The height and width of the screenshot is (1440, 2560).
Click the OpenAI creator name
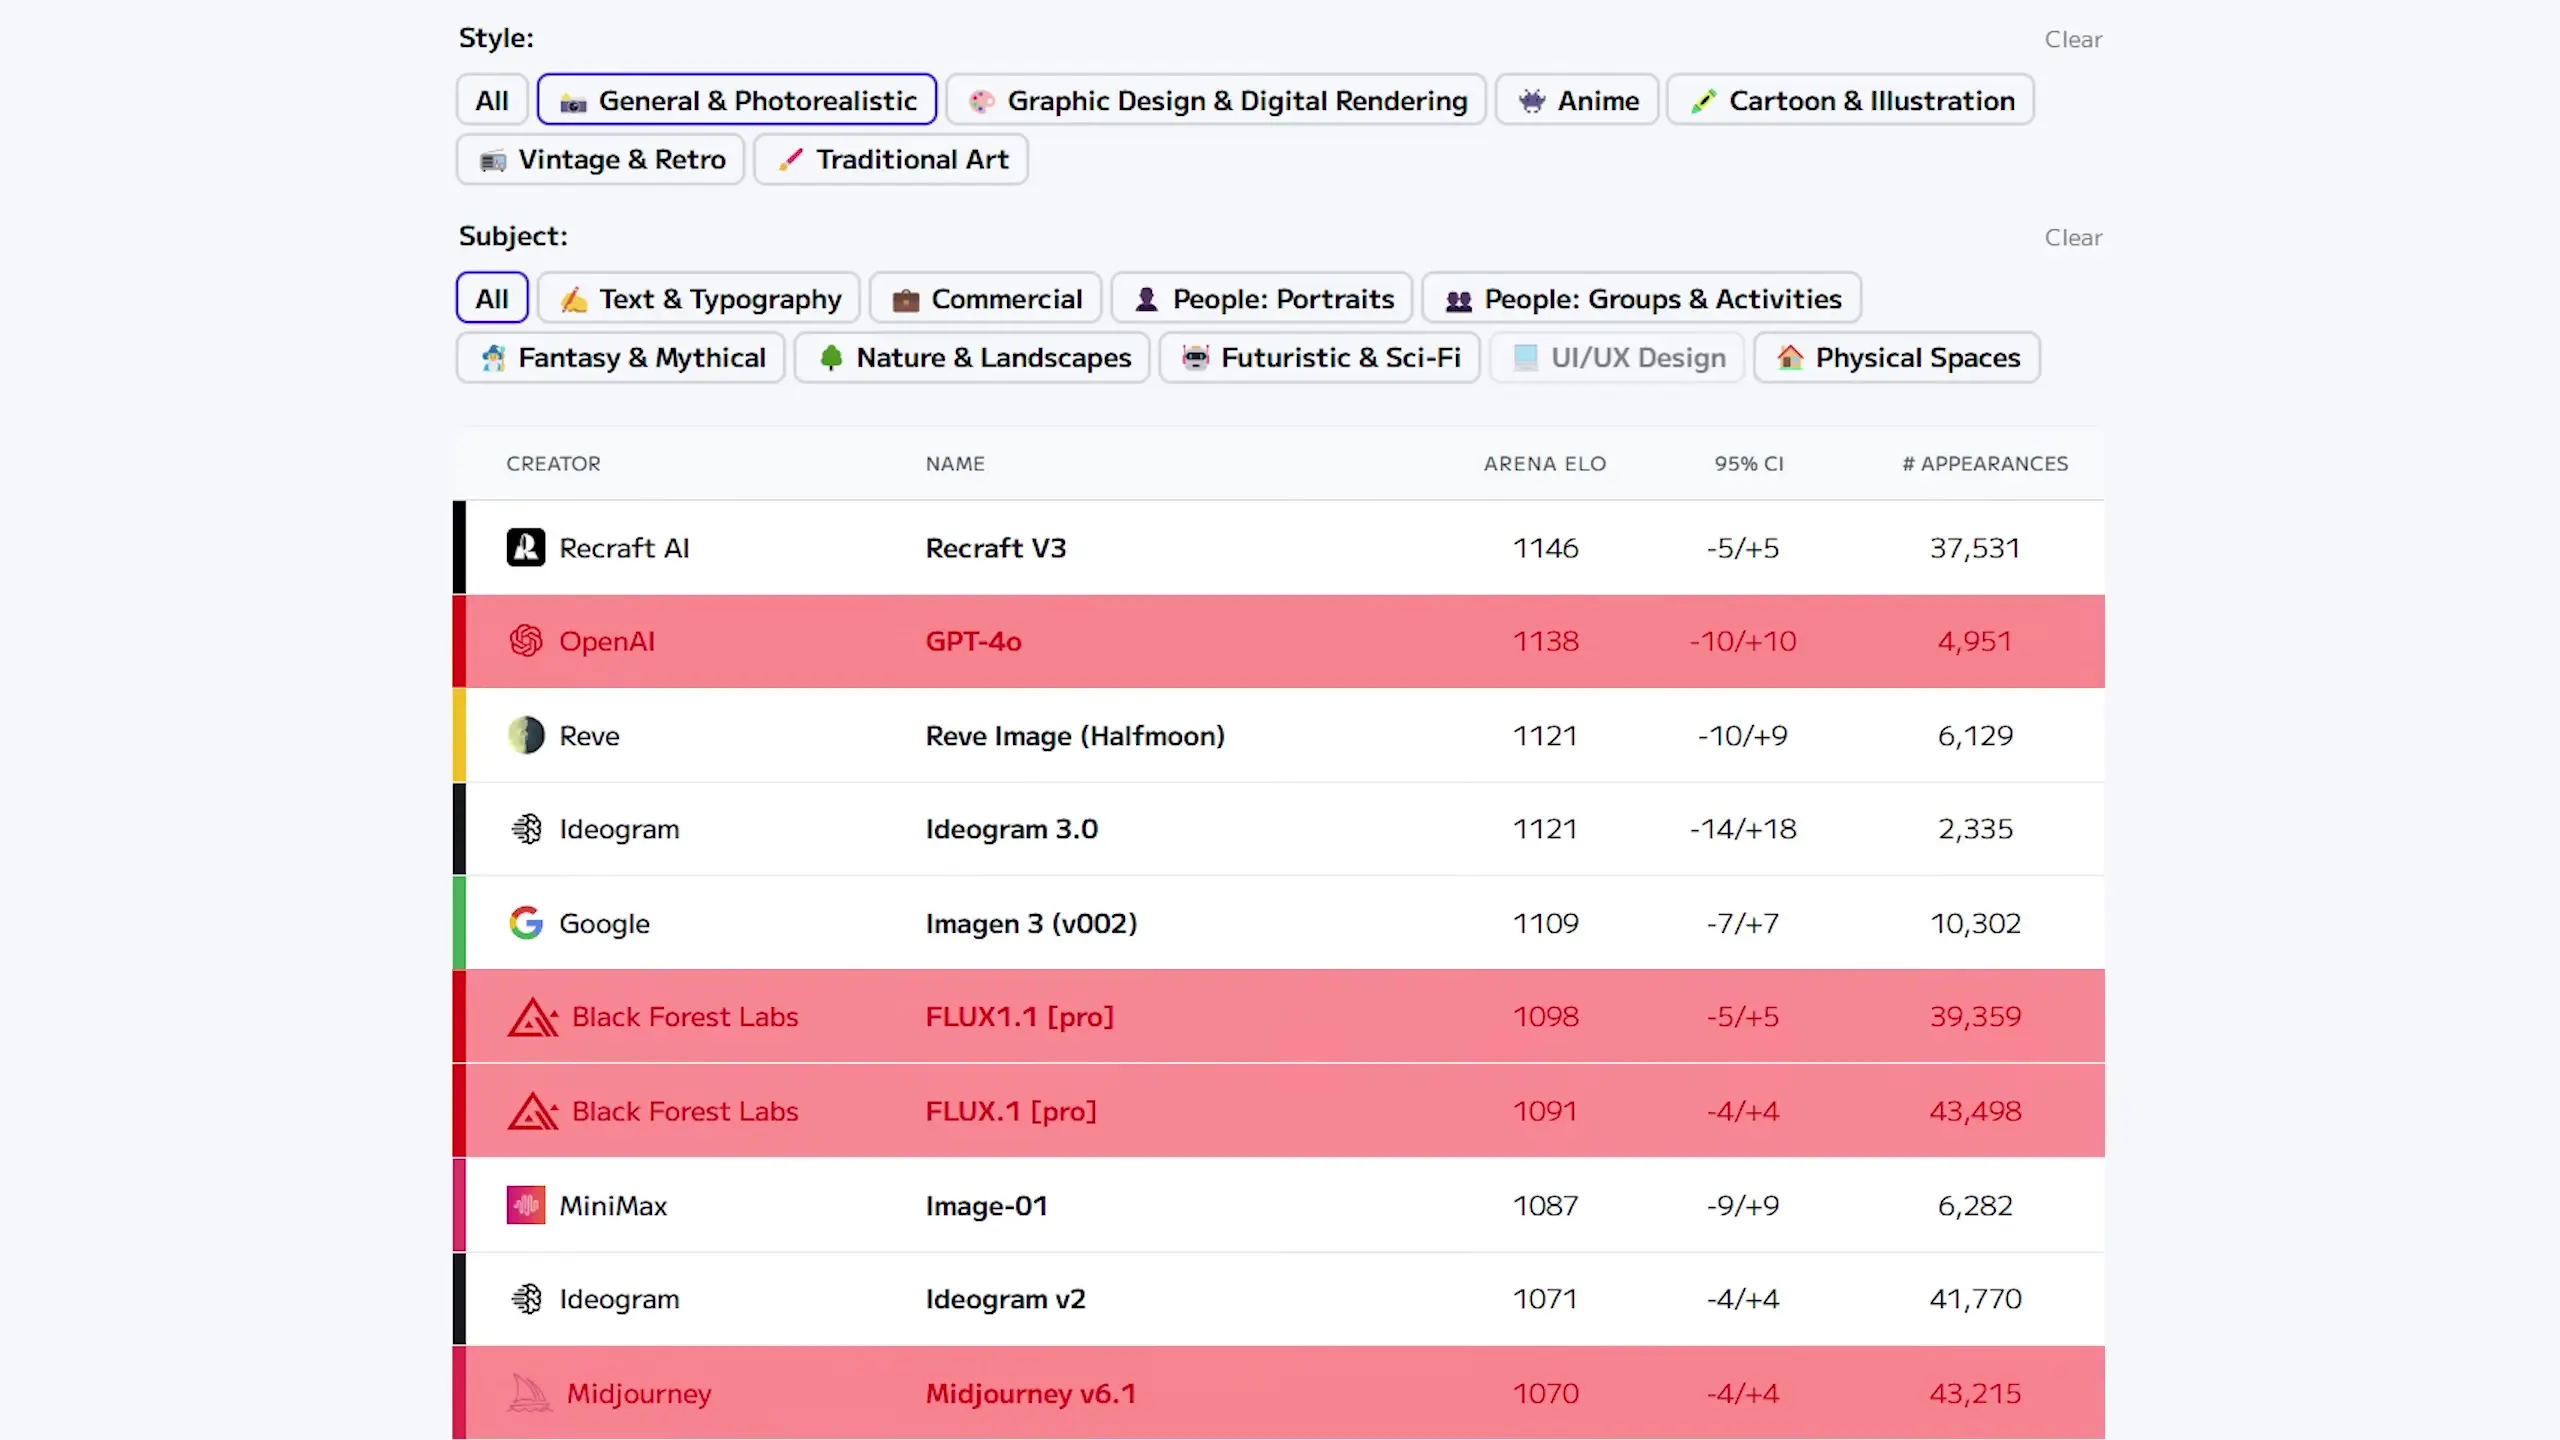[607, 641]
